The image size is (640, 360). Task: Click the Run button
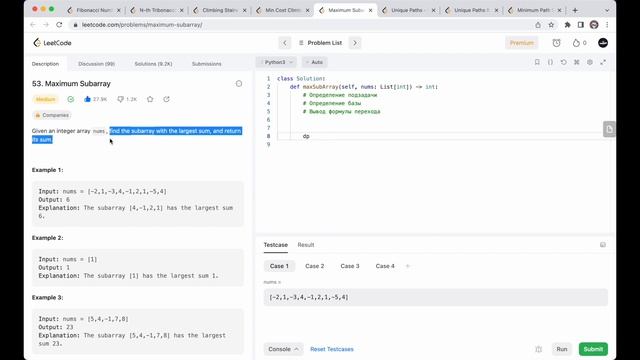click(562, 349)
